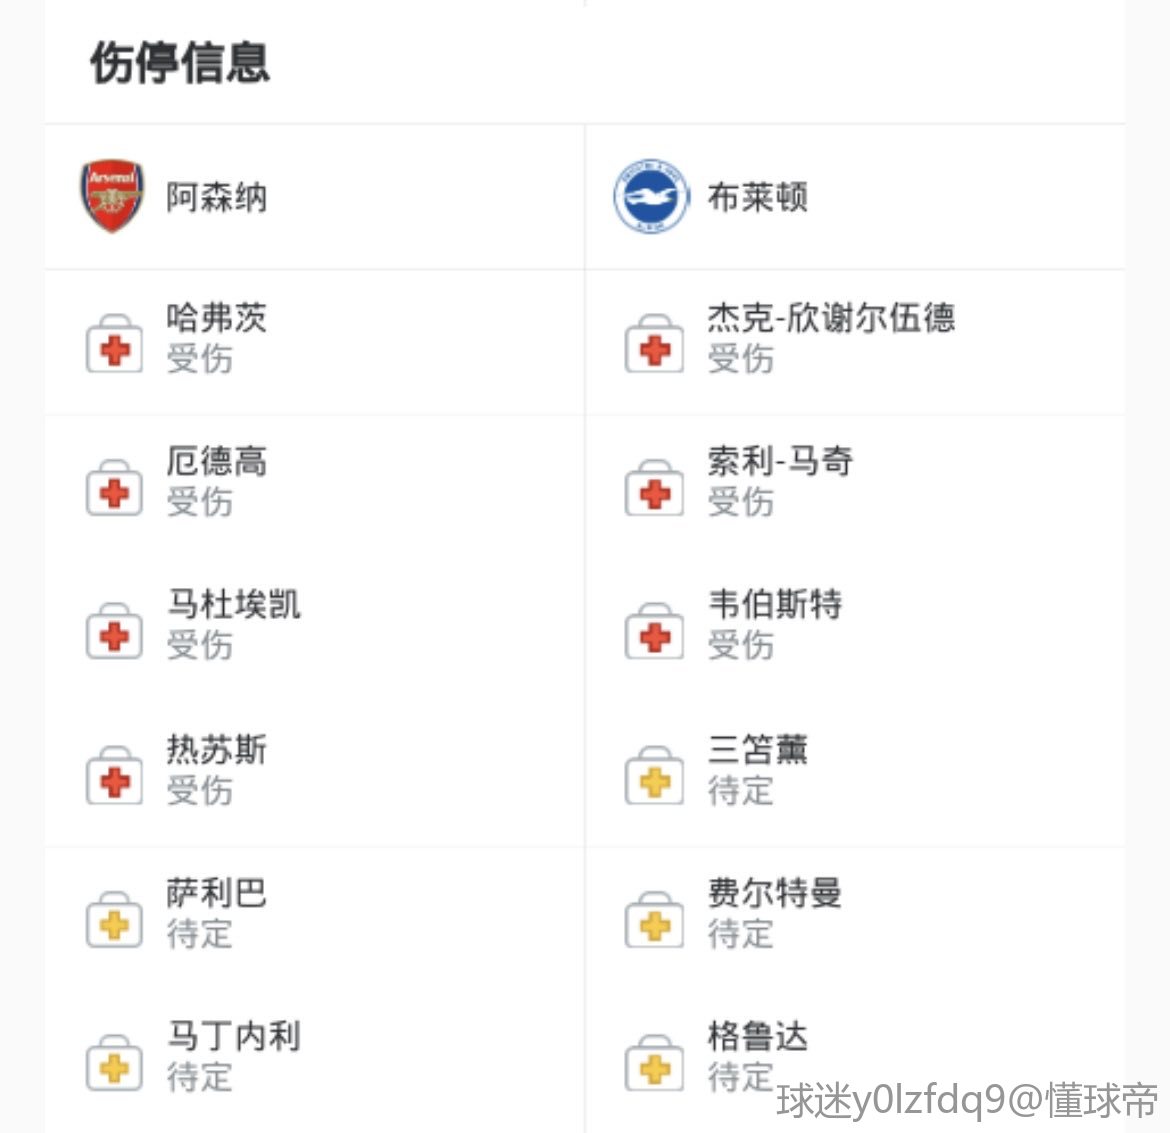Click the yellow medical kit beside 费尔特曼

click(x=654, y=920)
